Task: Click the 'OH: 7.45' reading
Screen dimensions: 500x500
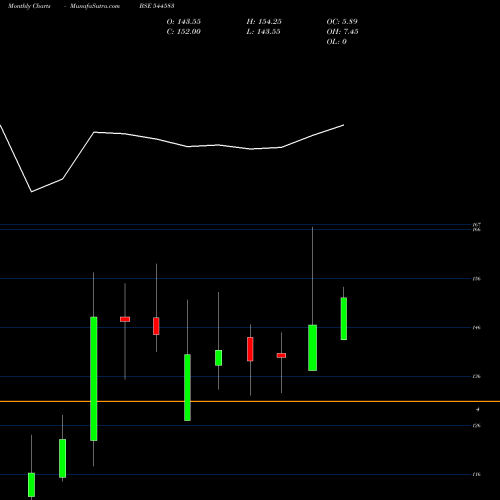Action: click(342, 32)
